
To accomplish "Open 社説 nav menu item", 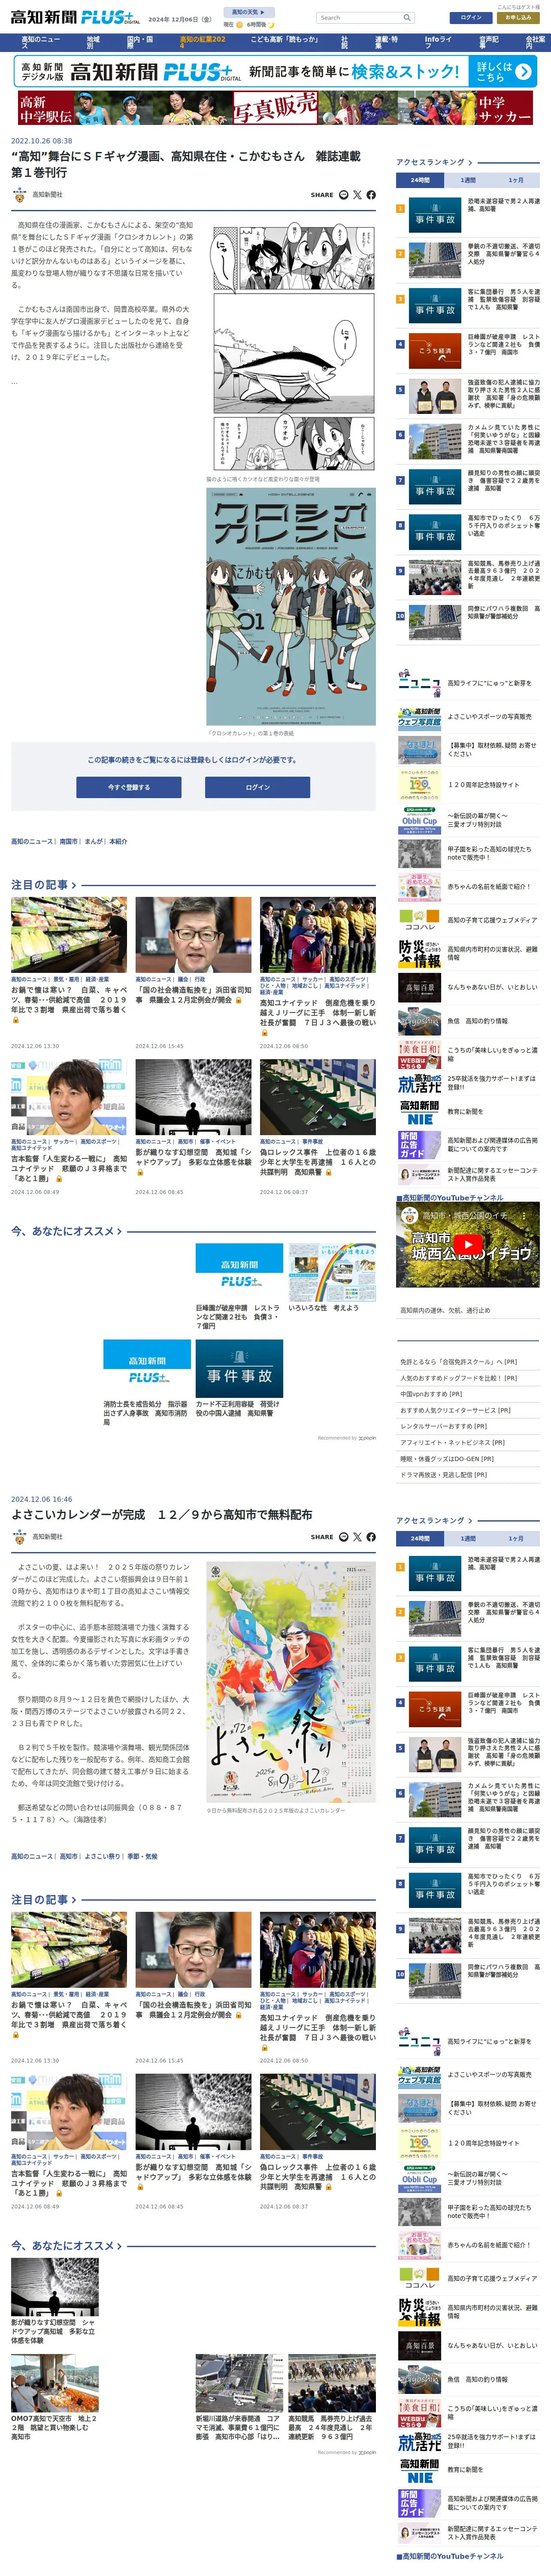I will [345, 42].
